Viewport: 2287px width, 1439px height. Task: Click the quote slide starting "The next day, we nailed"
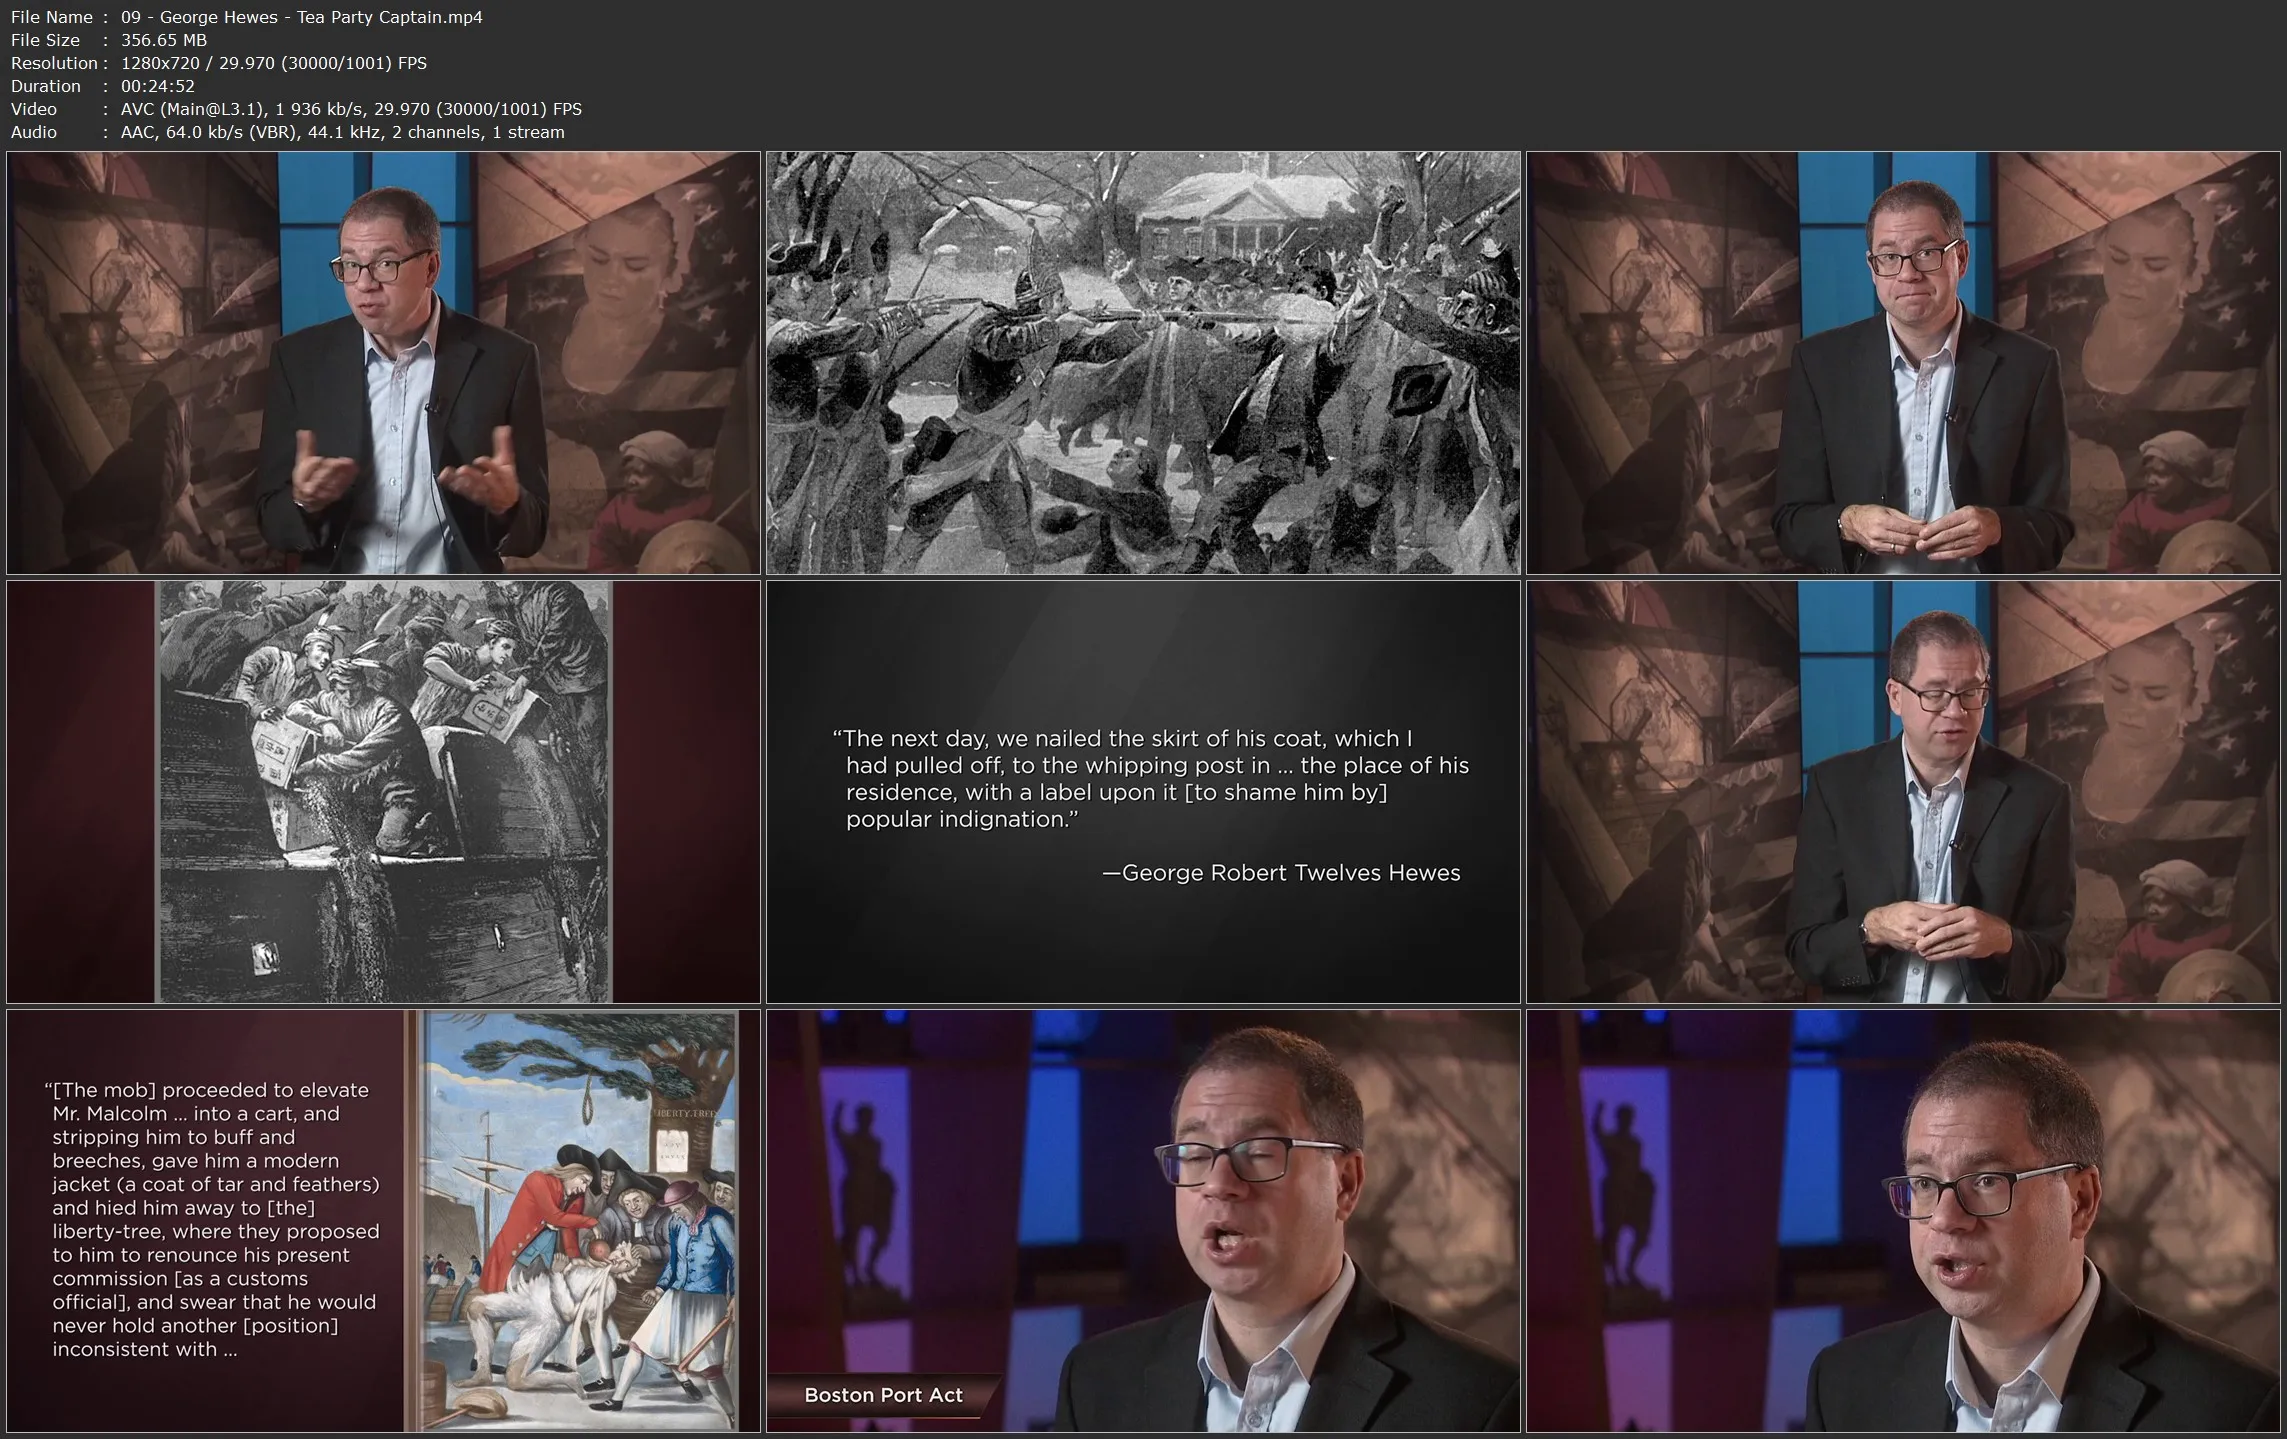[1143, 792]
